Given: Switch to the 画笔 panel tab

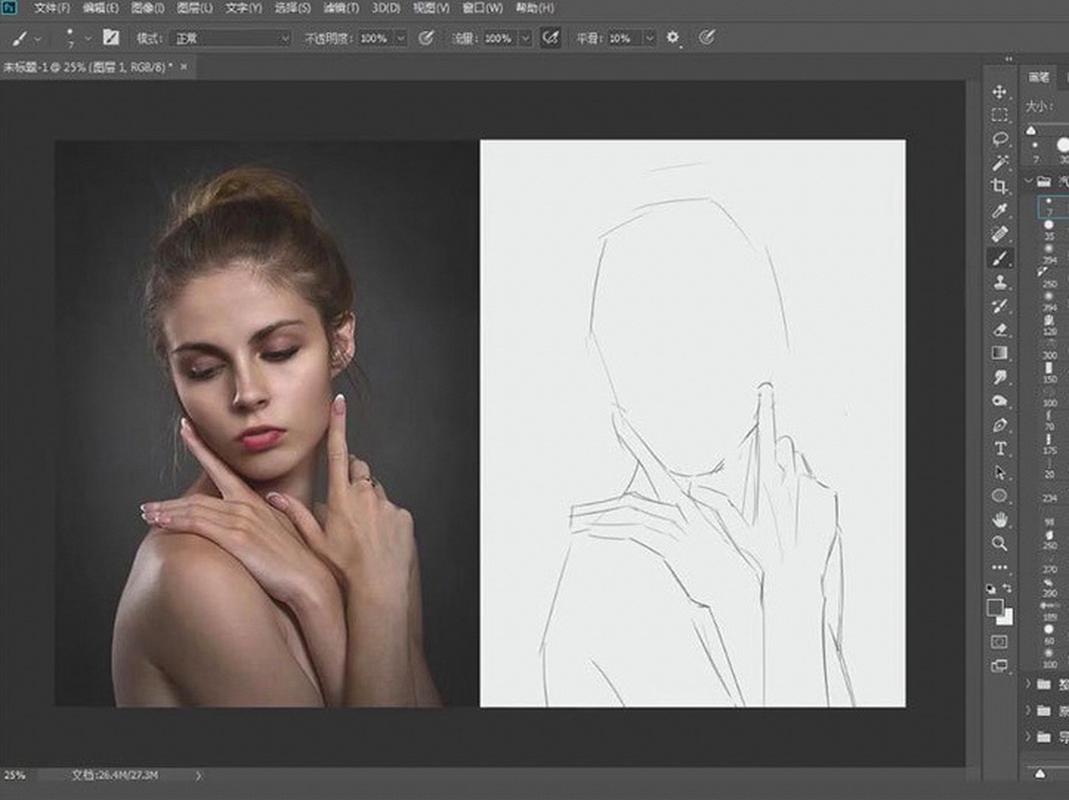Looking at the screenshot, I should pyautogui.click(x=1040, y=77).
